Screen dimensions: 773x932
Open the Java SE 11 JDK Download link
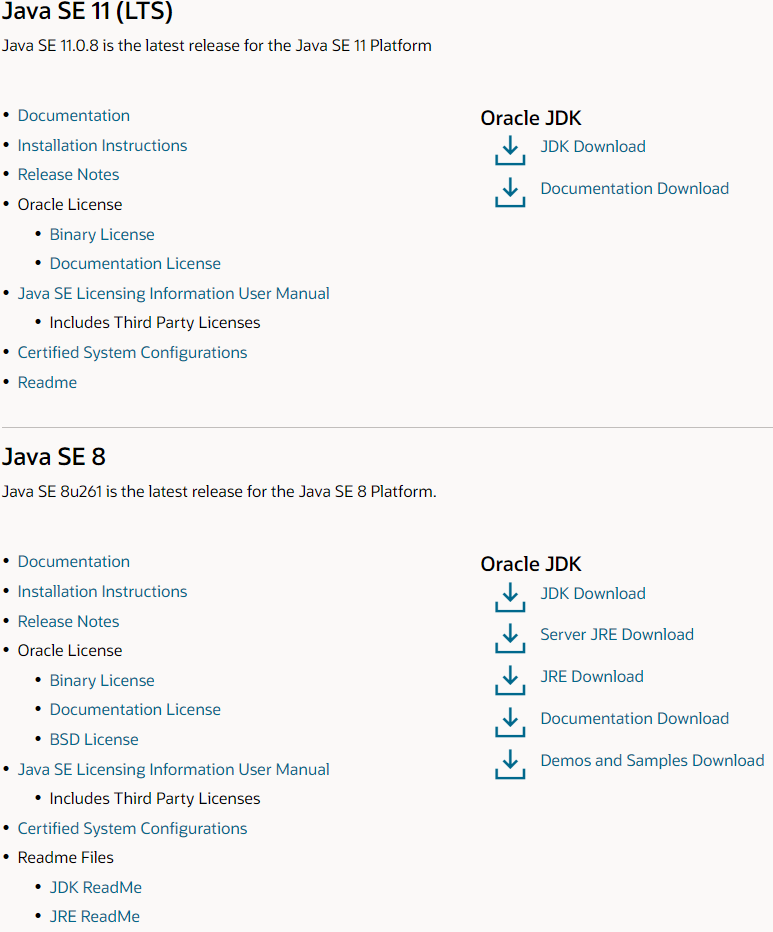593,146
